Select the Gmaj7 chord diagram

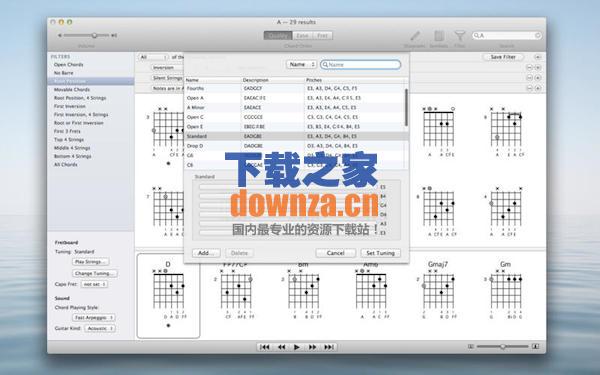click(438, 291)
